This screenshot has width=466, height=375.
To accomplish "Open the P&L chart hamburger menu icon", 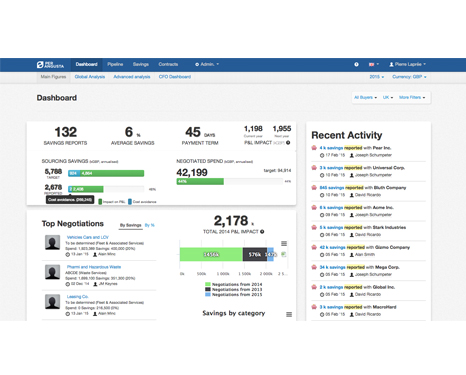I will (284, 244).
